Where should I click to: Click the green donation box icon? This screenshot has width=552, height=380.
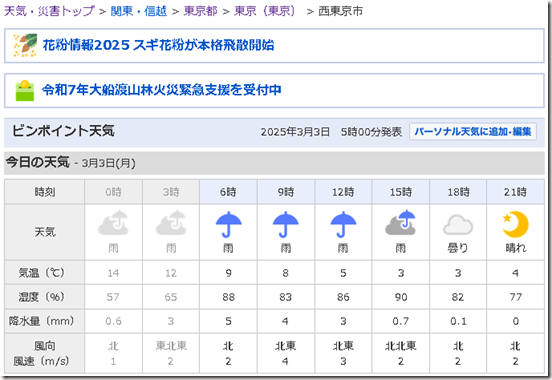(x=25, y=91)
